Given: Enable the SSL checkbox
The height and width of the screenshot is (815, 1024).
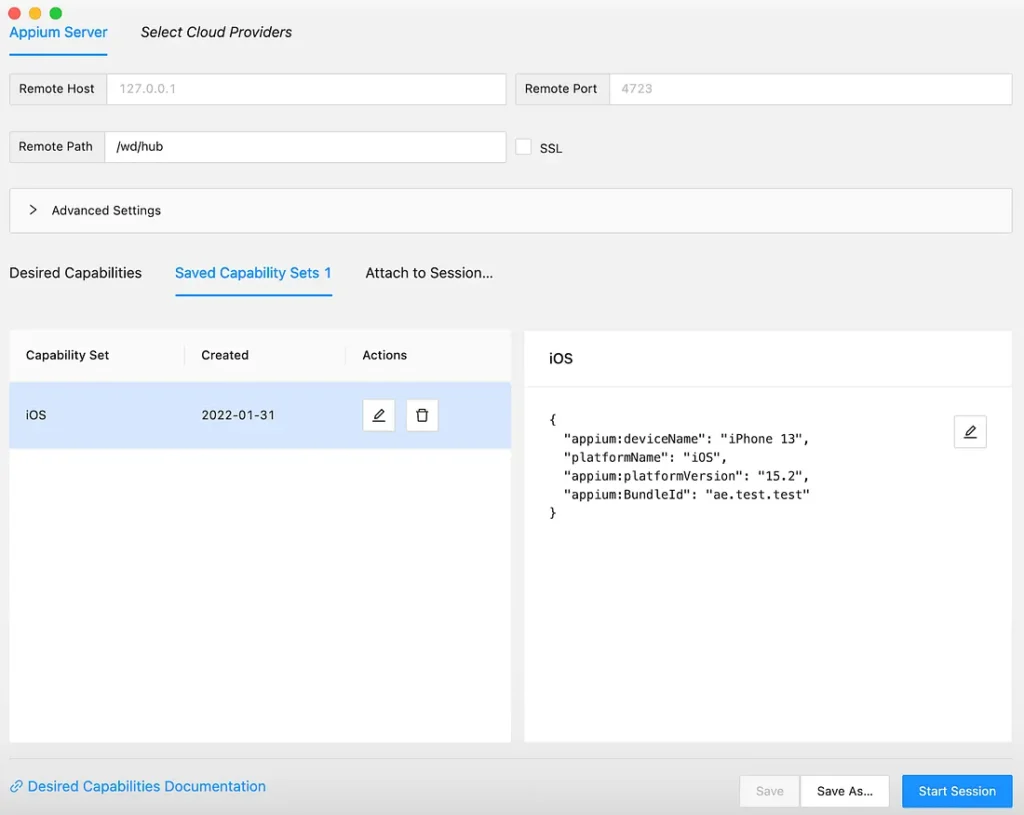Looking at the screenshot, I should tap(524, 147).
